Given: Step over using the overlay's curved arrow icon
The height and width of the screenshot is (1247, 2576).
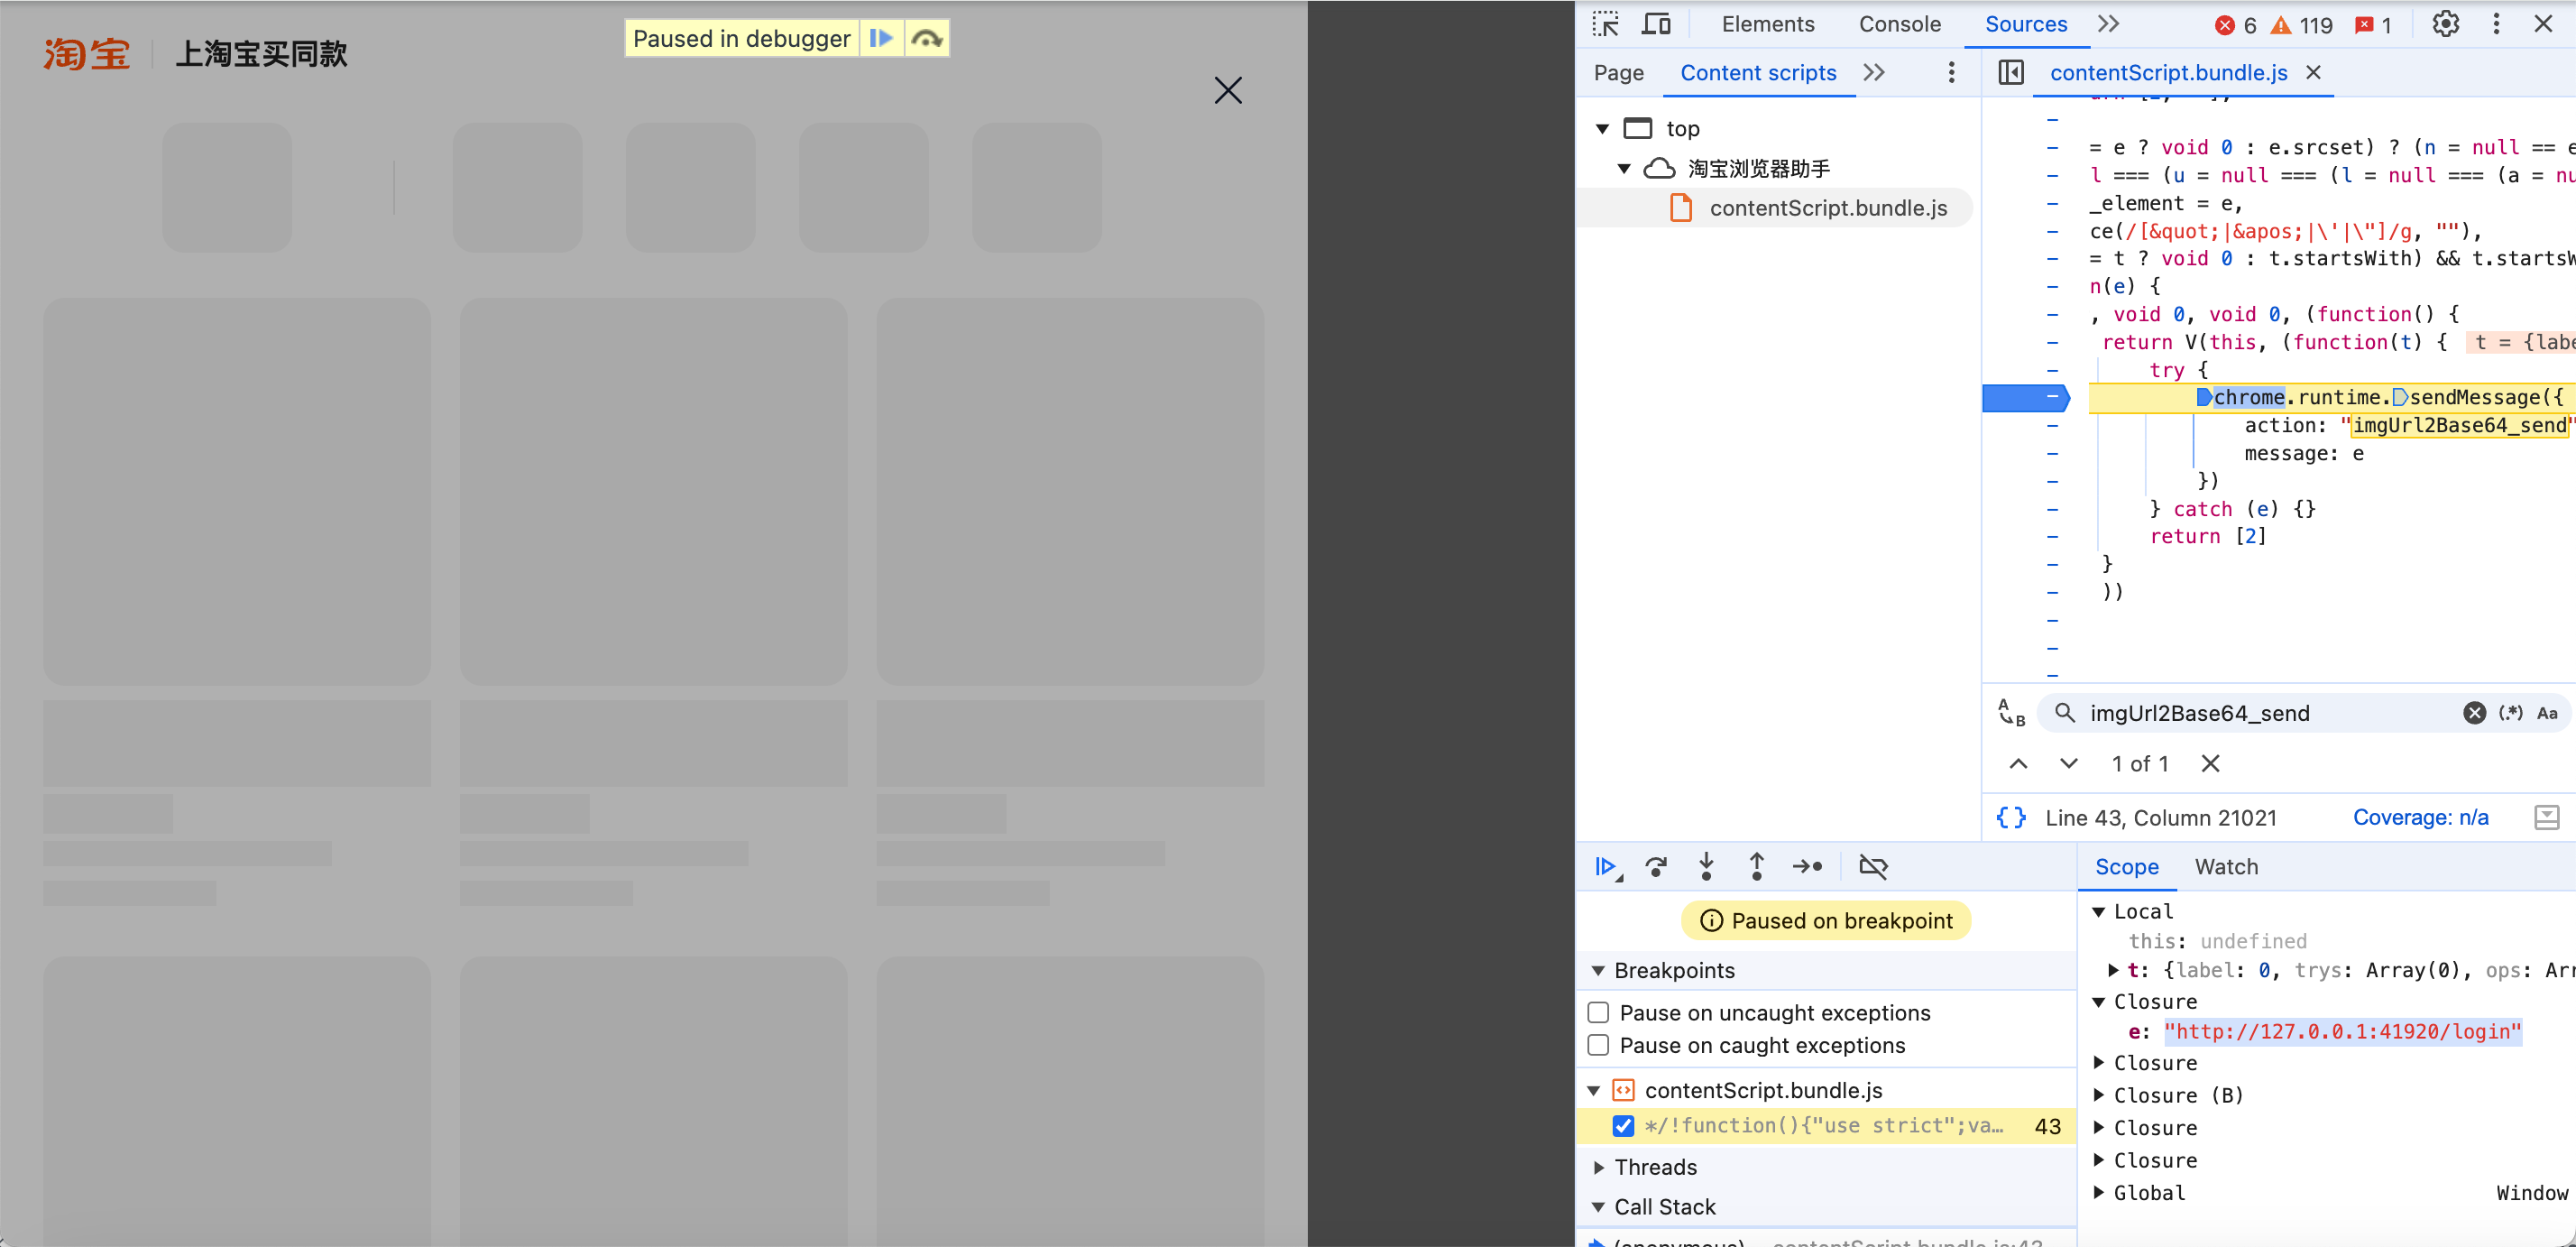Looking at the screenshot, I should [x=927, y=38].
